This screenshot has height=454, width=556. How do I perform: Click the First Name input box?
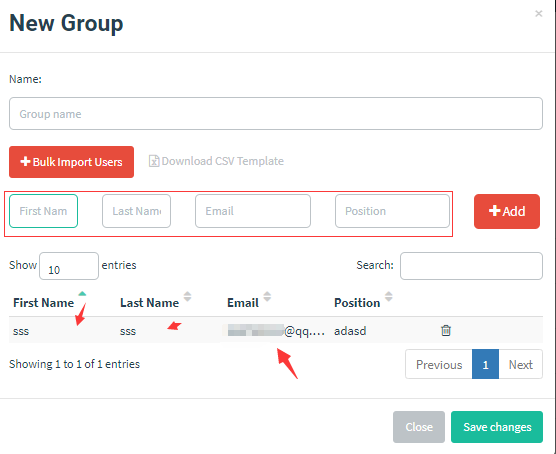43,211
